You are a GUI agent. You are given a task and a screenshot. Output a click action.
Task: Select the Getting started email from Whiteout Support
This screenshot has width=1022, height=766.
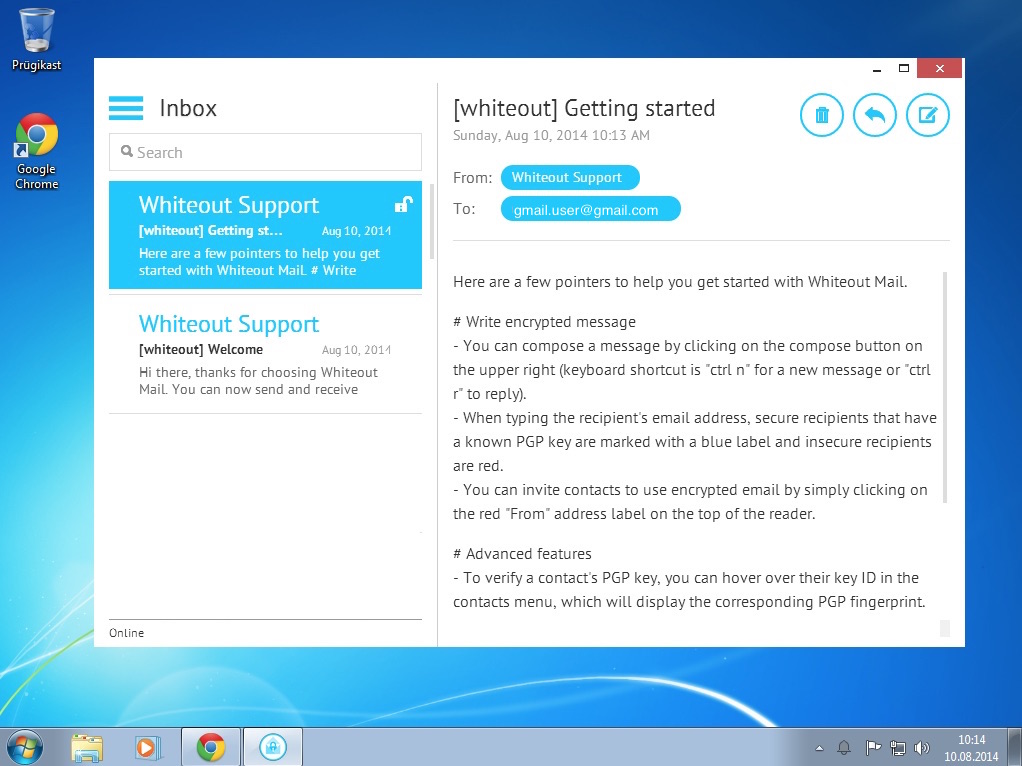[x=265, y=235]
